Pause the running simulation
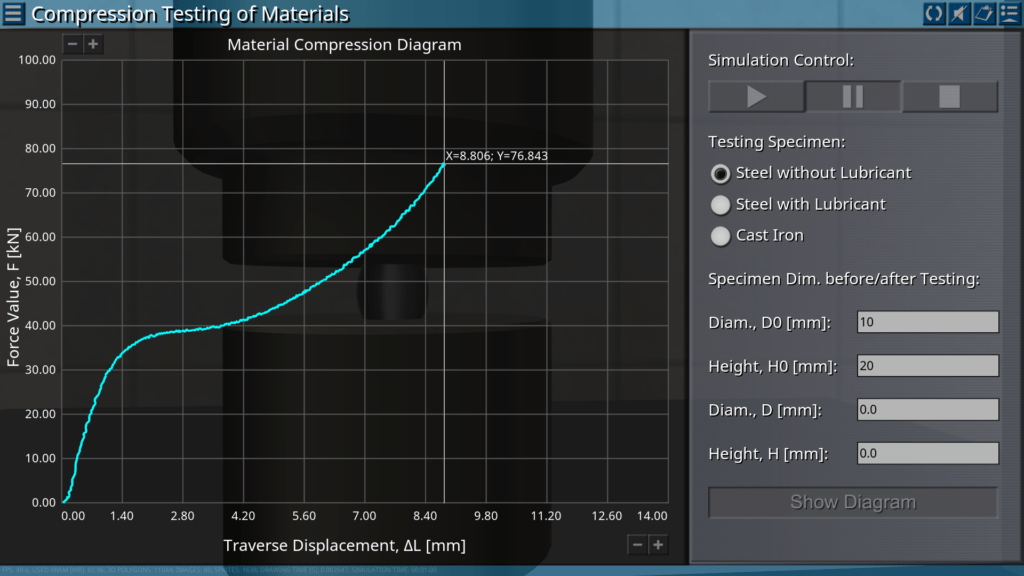Viewport: 1024px width, 576px height. [853, 97]
